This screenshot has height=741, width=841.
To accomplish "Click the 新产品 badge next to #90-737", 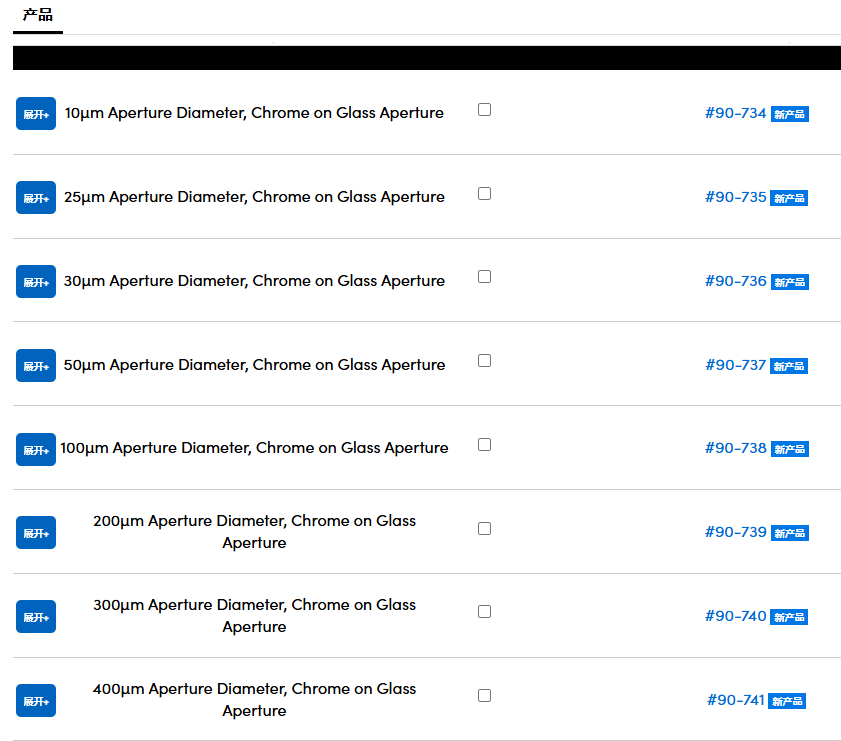I will point(789,366).
